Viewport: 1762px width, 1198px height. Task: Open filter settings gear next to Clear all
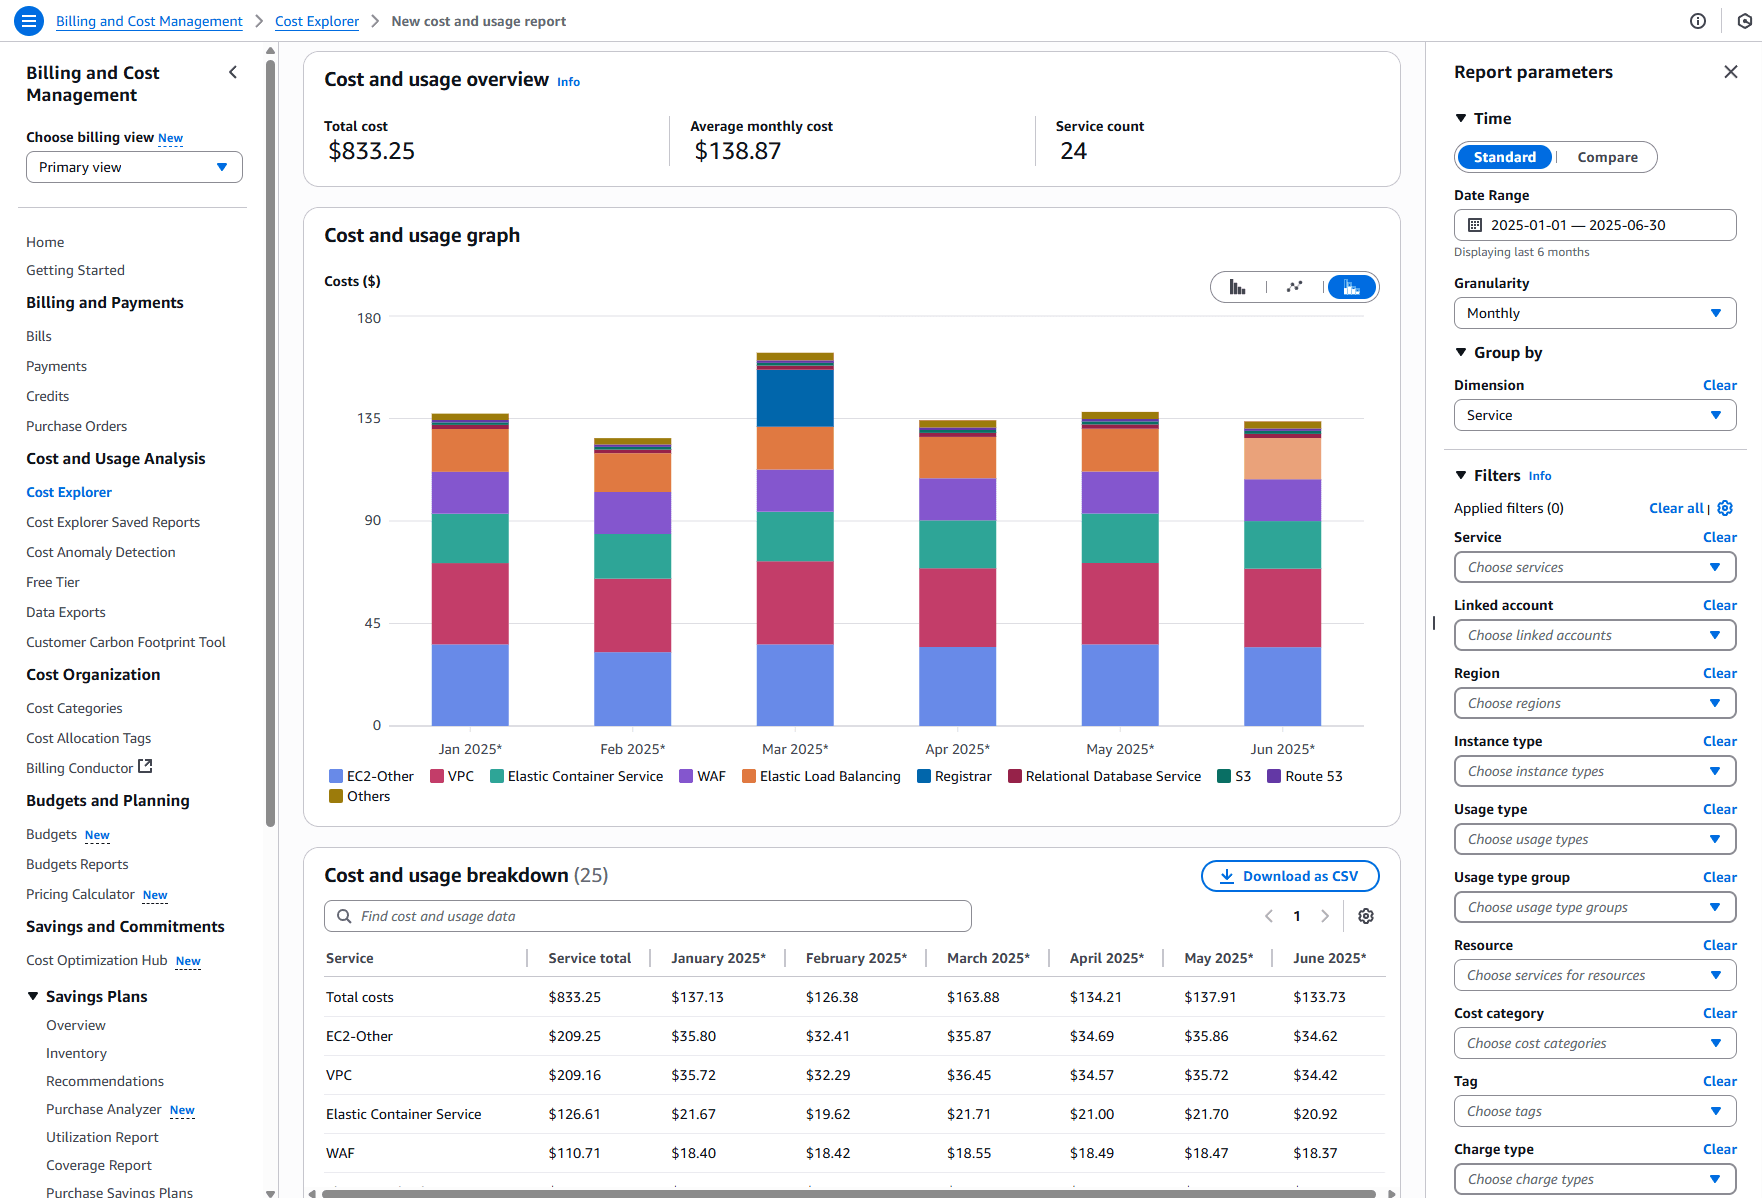point(1725,508)
